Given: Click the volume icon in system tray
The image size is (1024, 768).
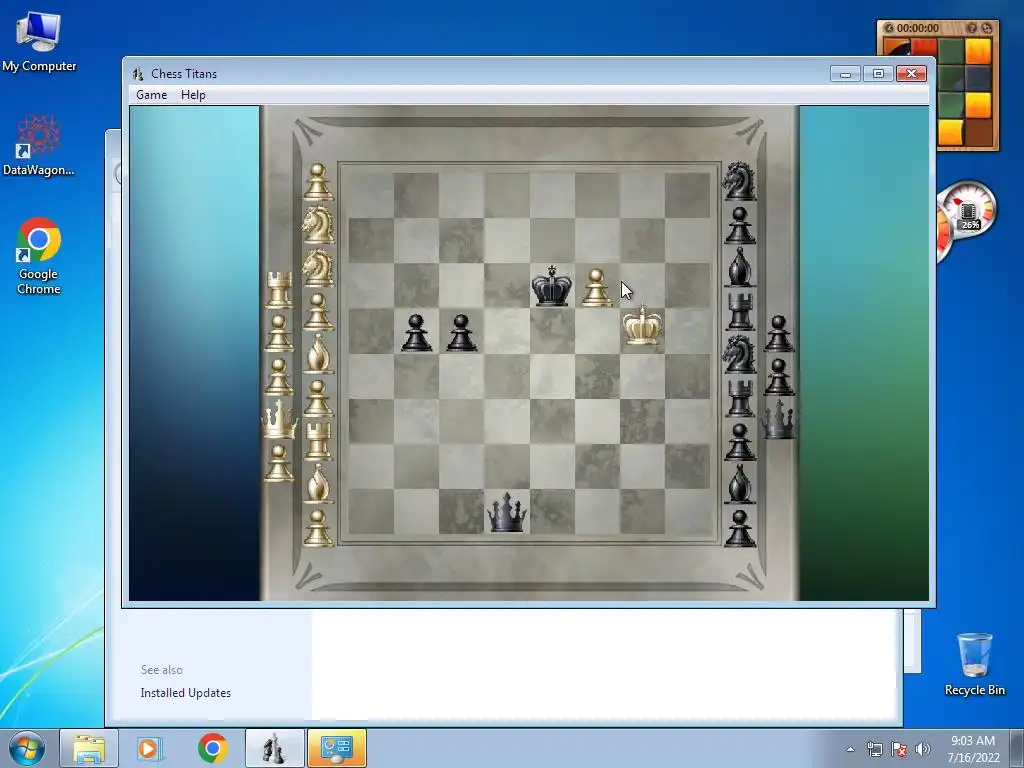Looking at the screenshot, I should pyautogui.click(x=923, y=749).
